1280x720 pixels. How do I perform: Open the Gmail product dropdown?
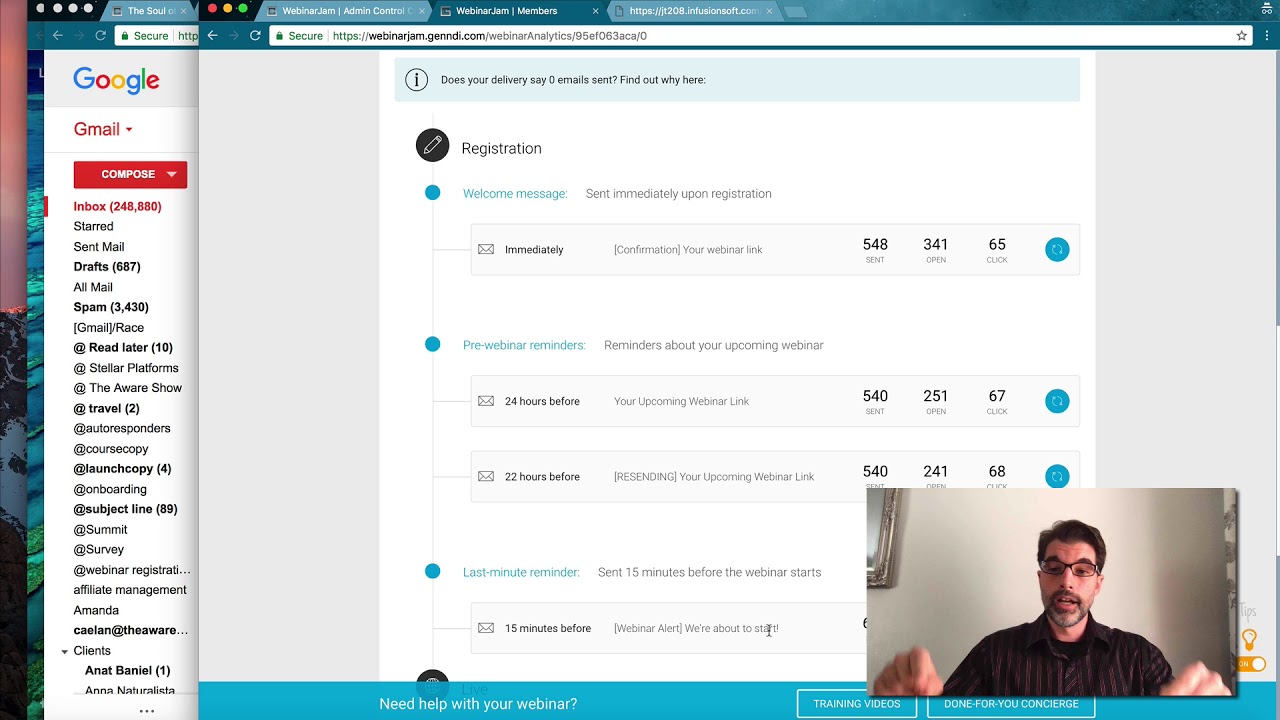(102, 129)
